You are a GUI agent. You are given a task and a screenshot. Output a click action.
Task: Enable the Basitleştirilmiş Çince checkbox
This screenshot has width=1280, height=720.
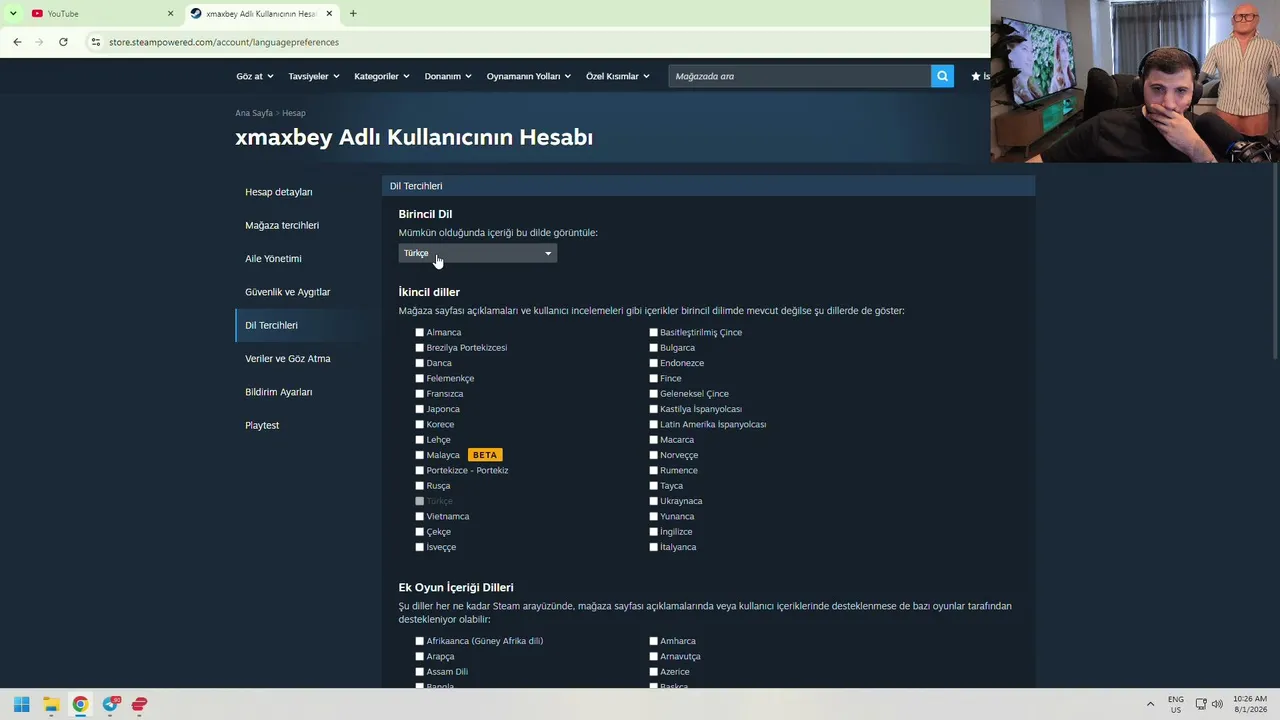point(654,332)
